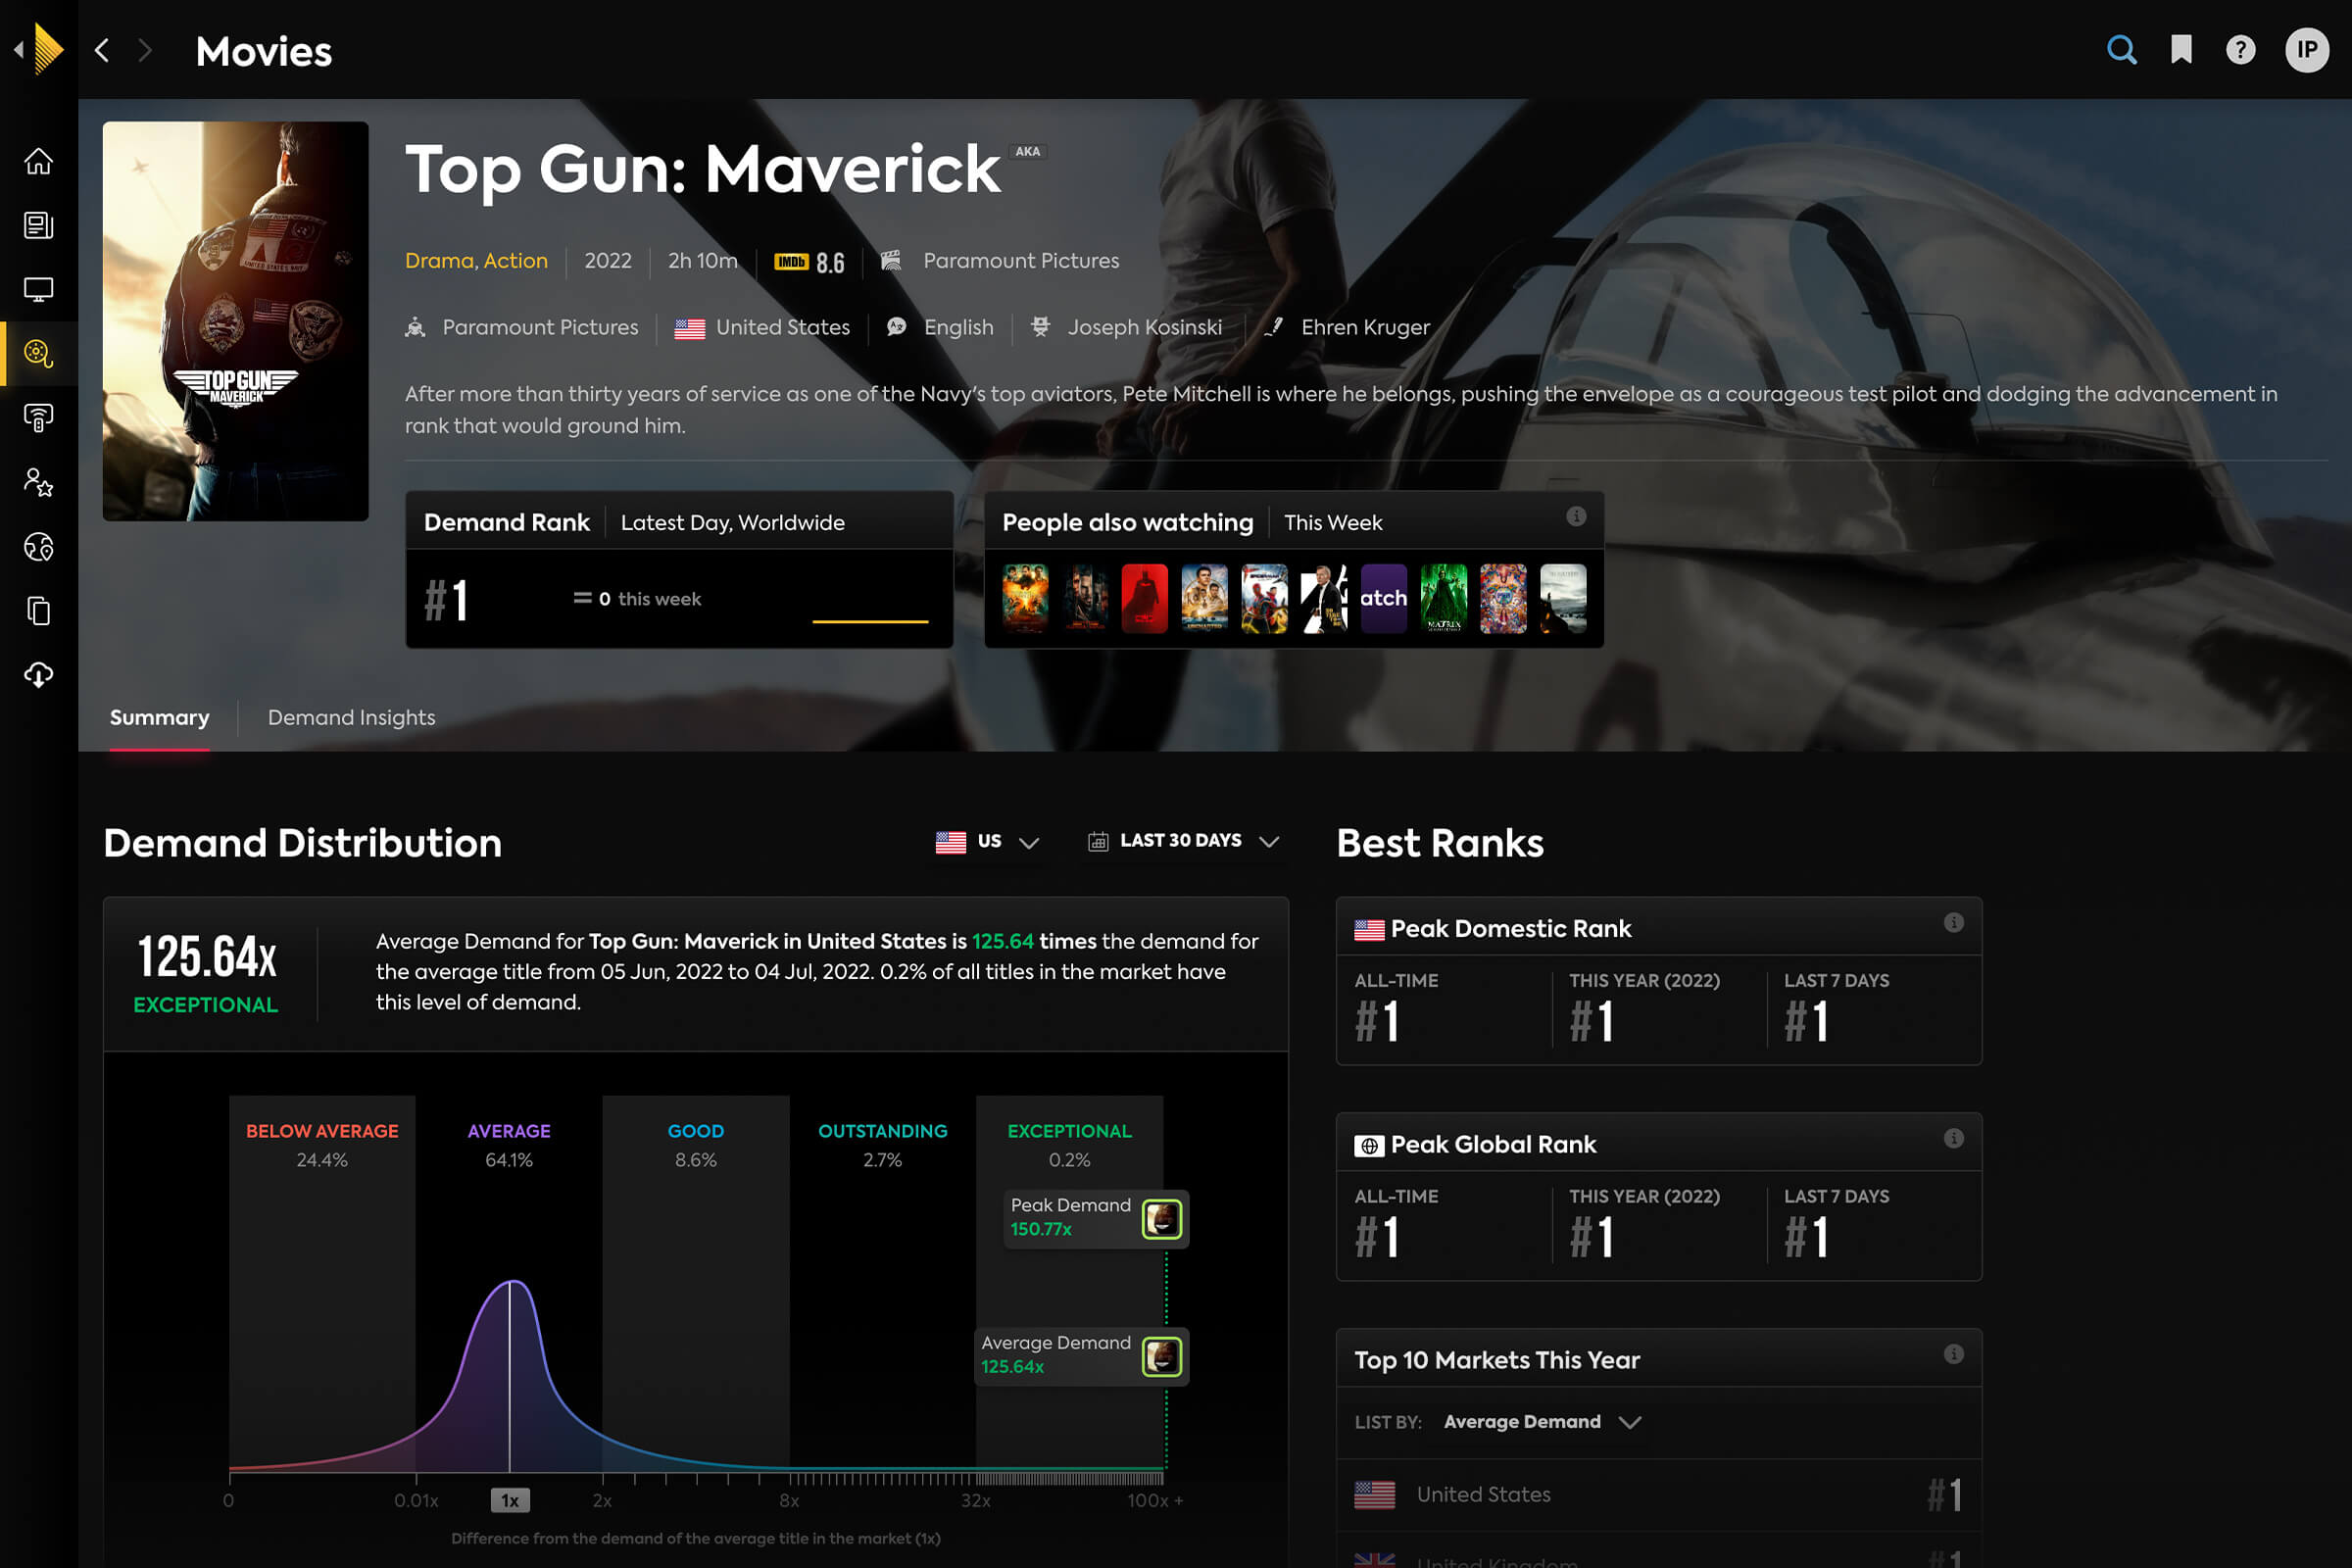The width and height of the screenshot is (2352, 1568).
Task: Click the AKA badge beside title
Action: (1027, 151)
